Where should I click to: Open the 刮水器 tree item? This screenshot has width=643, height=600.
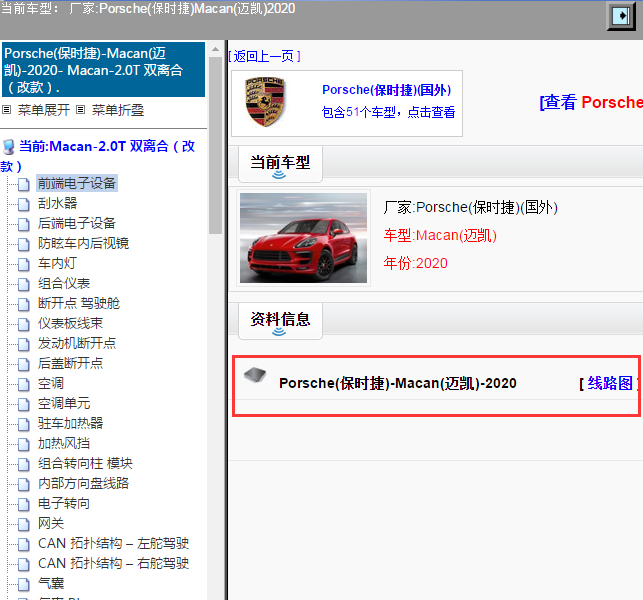(57, 203)
